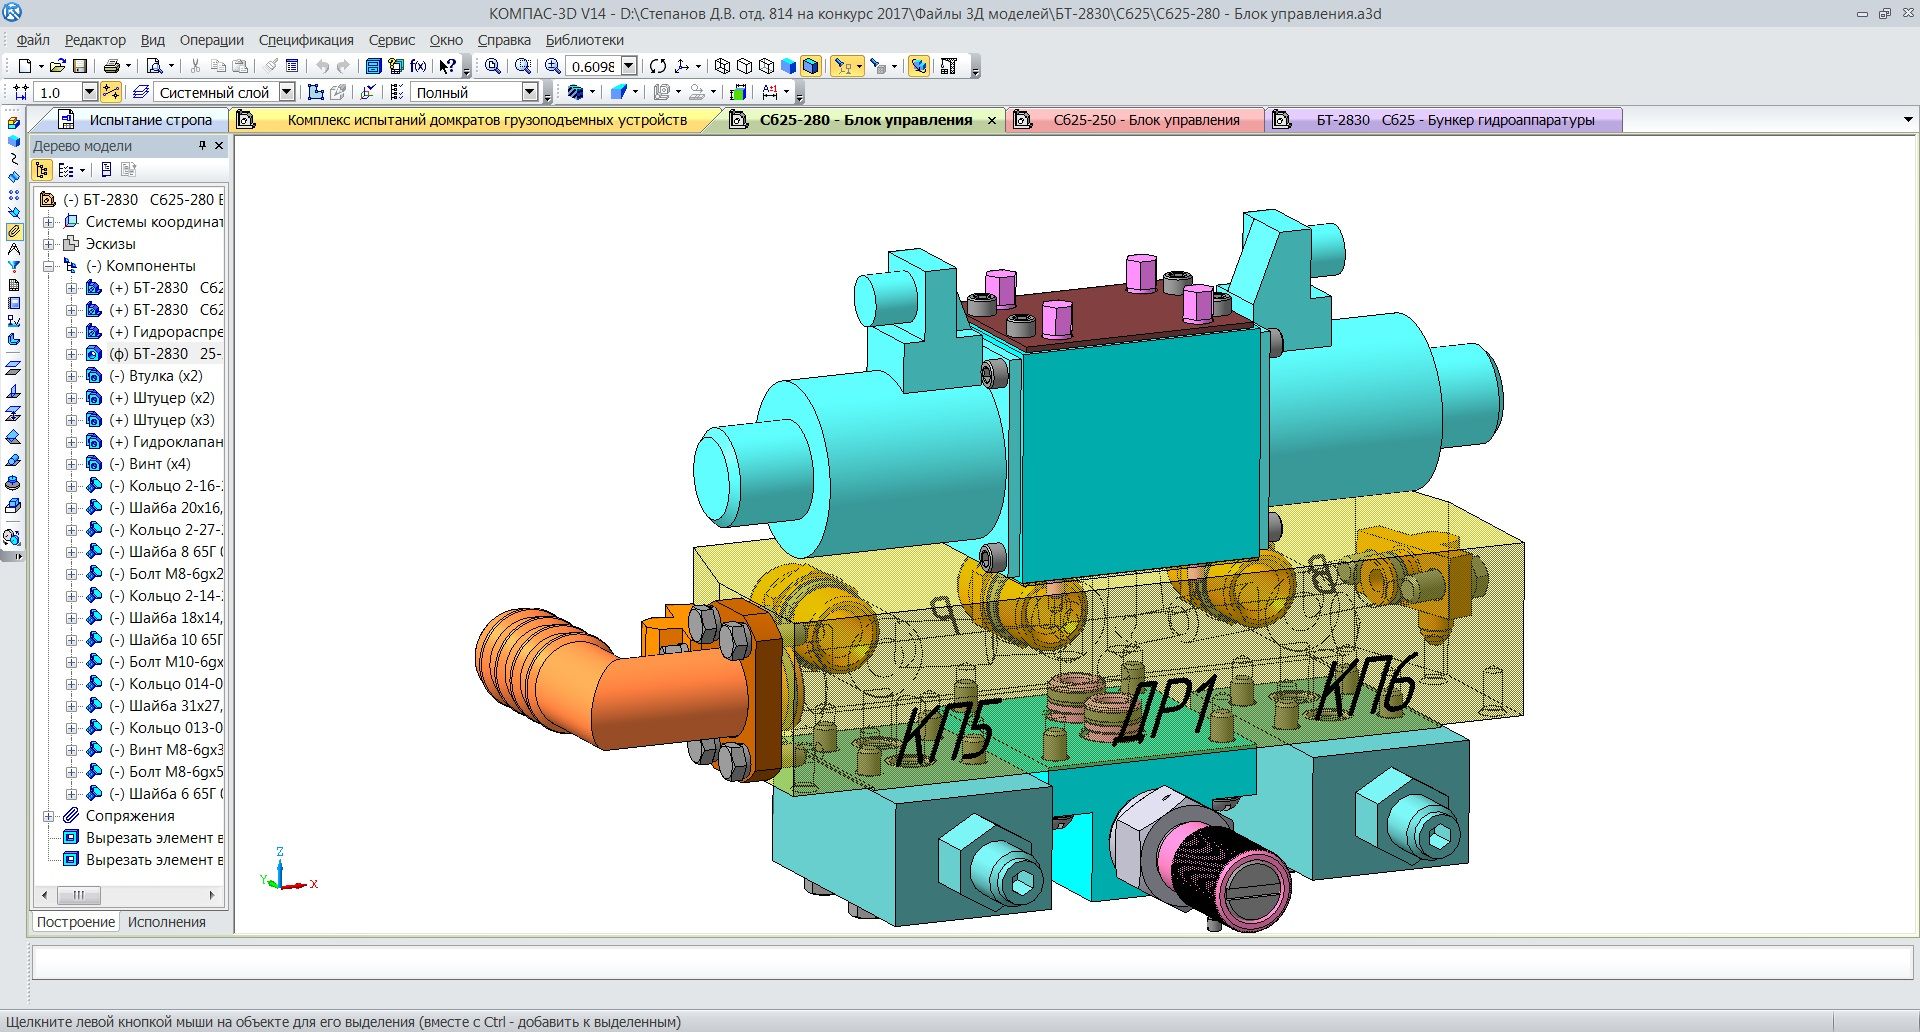This screenshot has height=1032, width=1920.
Task: Save the document with the floppy disk icon
Action: (x=80, y=66)
